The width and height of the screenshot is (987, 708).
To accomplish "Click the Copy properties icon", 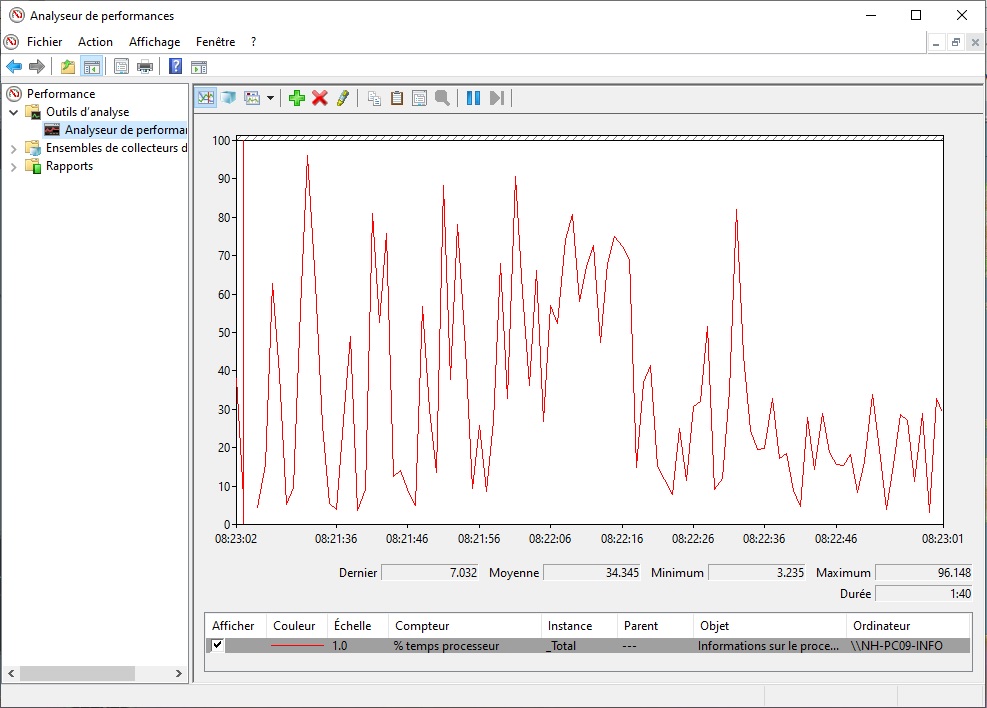I will tap(374, 98).
